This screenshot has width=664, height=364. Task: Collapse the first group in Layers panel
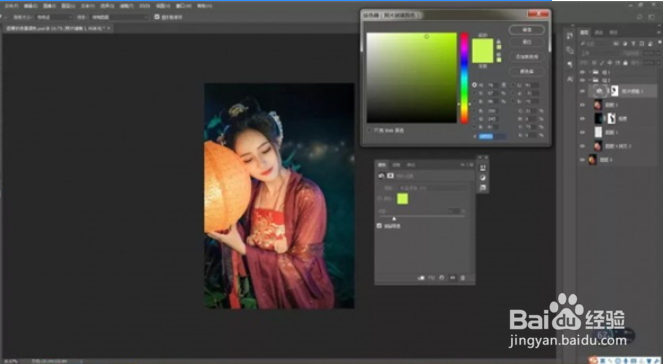589,72
